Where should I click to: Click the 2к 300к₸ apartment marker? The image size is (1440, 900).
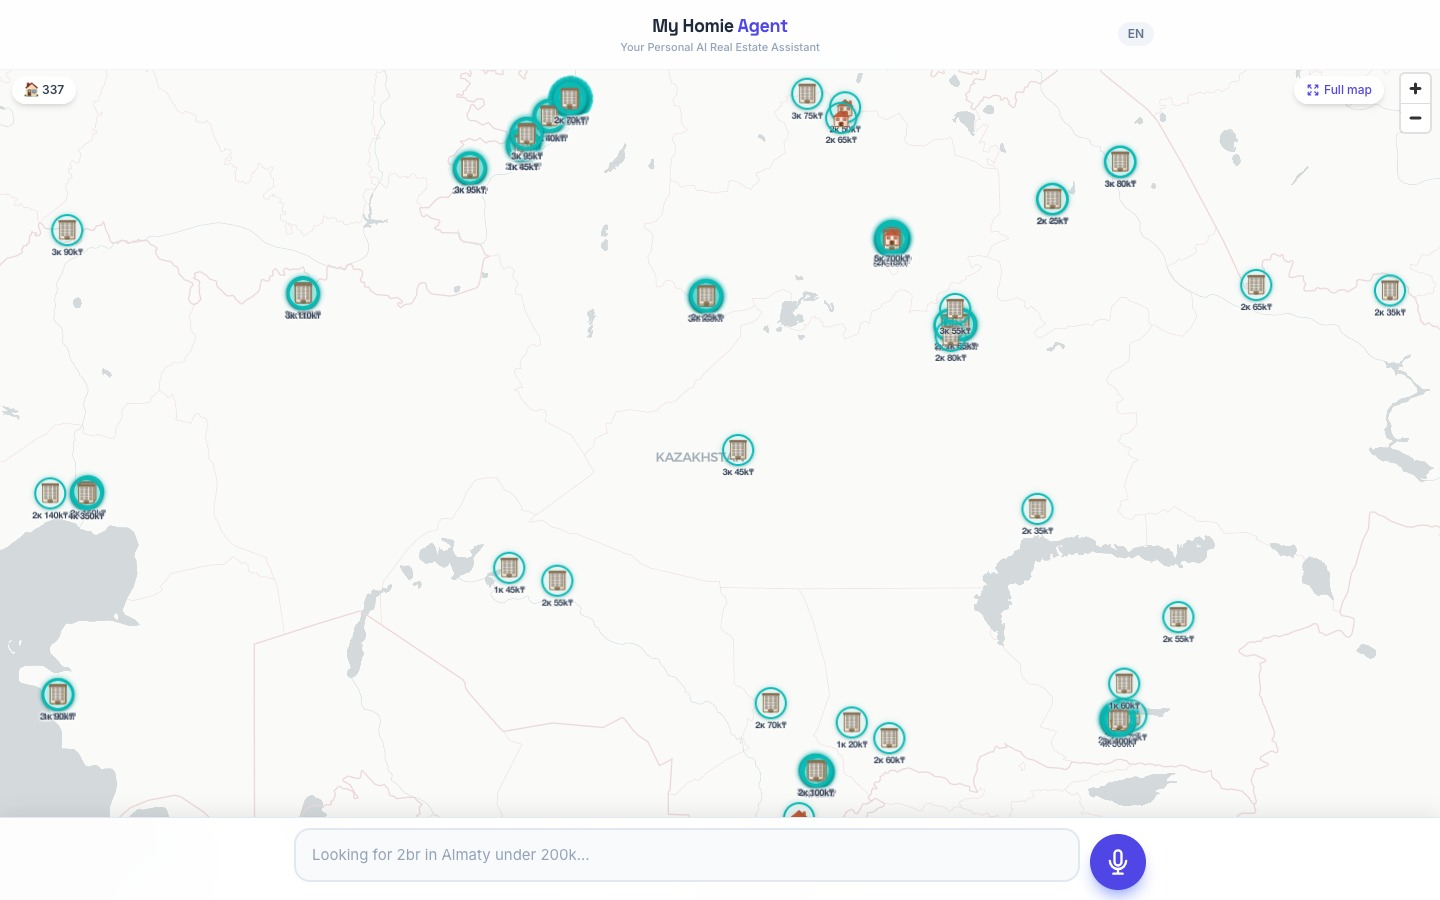pyautogui.click(x=816, y=771)
